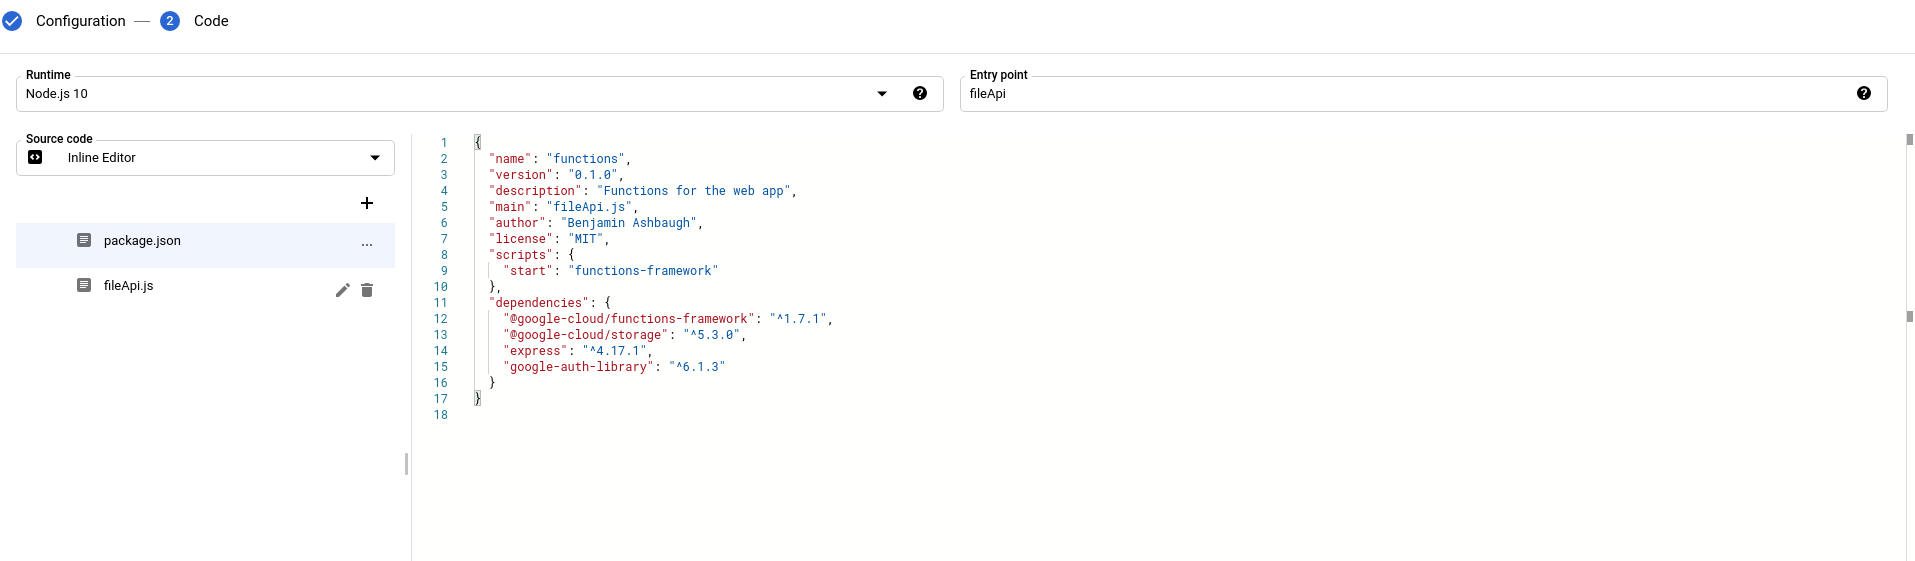The image size is (1915, 561).
Task: Click line number 8 in the editor gutter
Action: click(444, 255)
